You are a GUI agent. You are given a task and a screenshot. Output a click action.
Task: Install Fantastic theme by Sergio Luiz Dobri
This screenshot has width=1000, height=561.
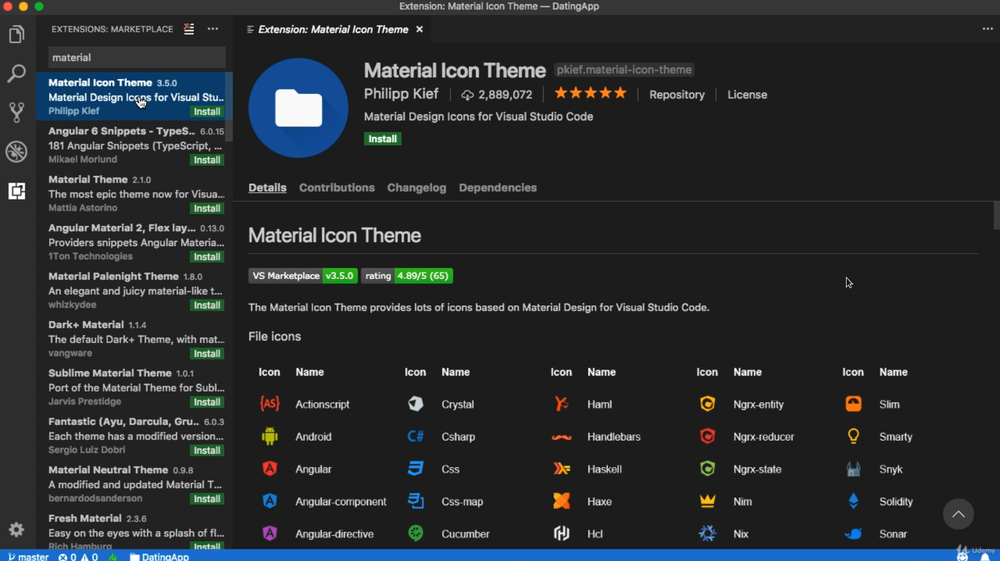coord(207,451)
